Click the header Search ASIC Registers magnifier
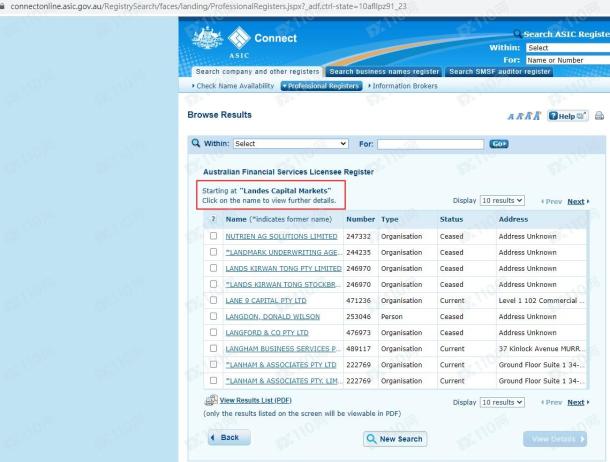The width and height of the screenshot is (610, 462). (x=517, y=34)
